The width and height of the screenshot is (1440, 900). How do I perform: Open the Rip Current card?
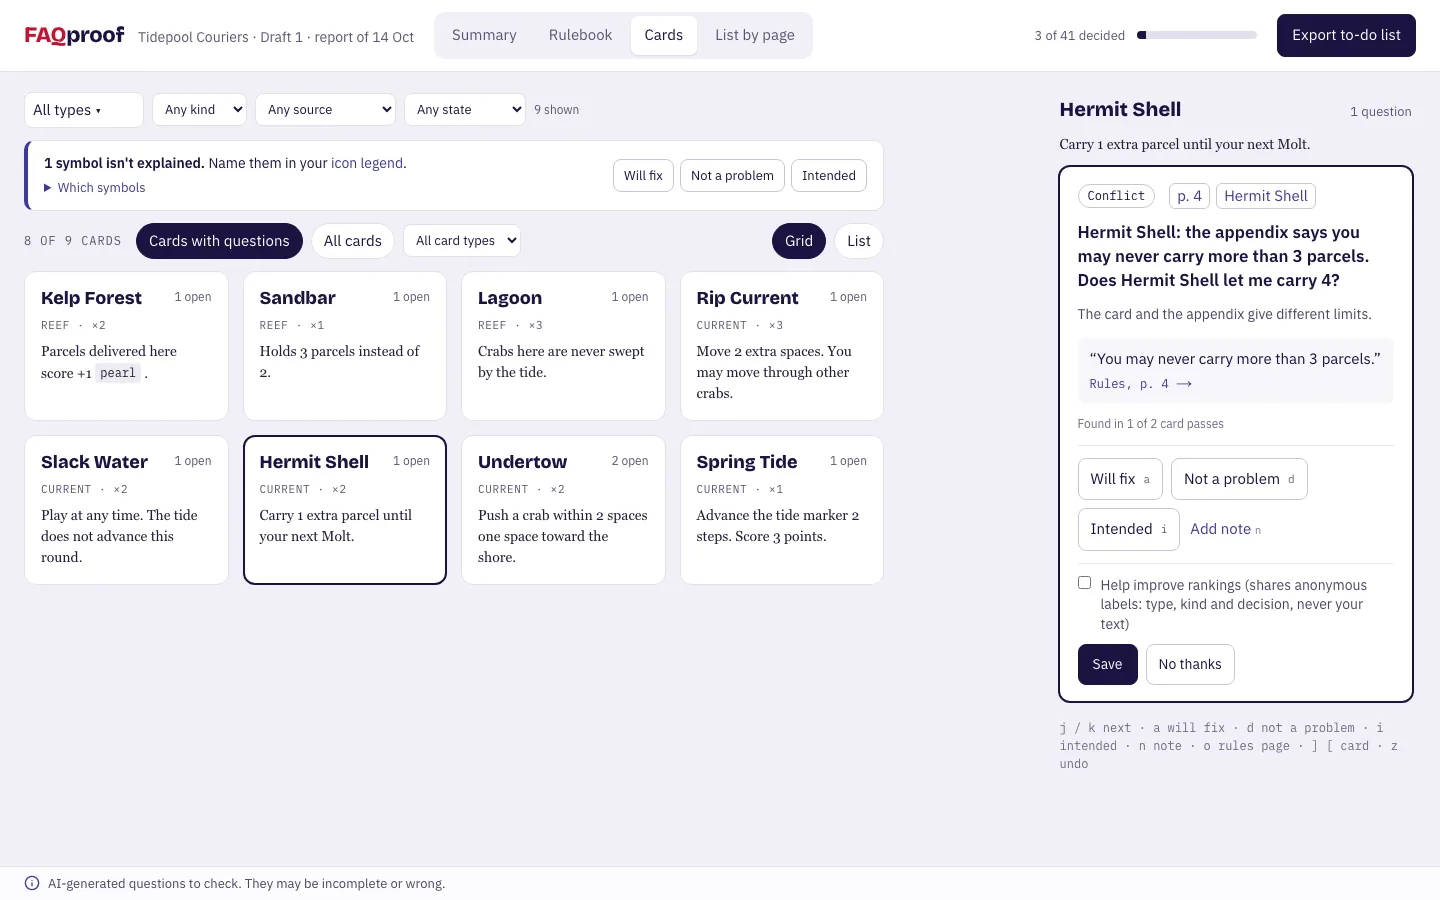tap(782, 346)
